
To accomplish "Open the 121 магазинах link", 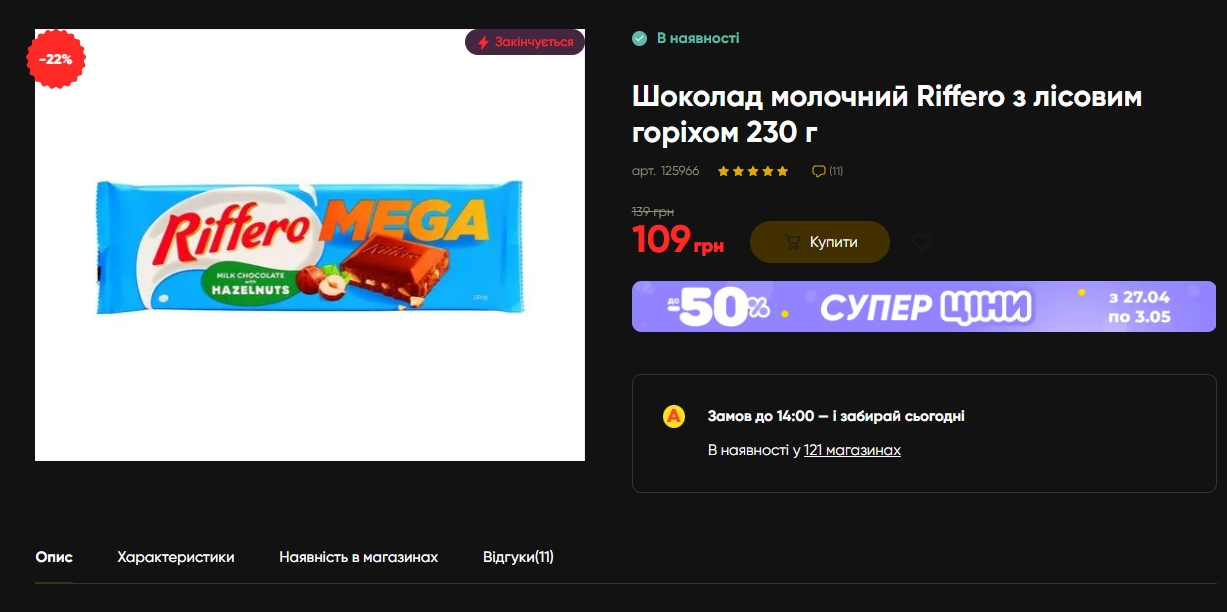I will click(852, 451).
